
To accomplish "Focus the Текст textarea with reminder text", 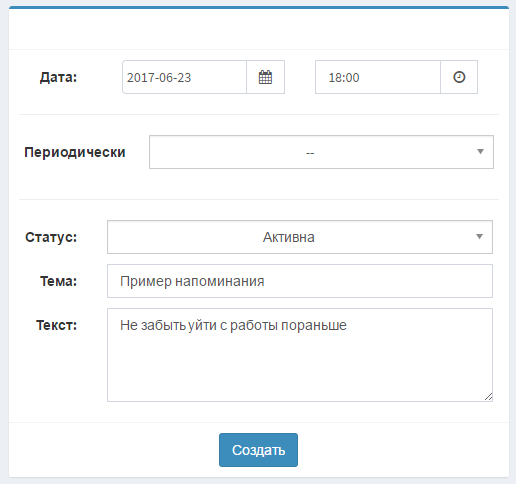I will 300,355.
